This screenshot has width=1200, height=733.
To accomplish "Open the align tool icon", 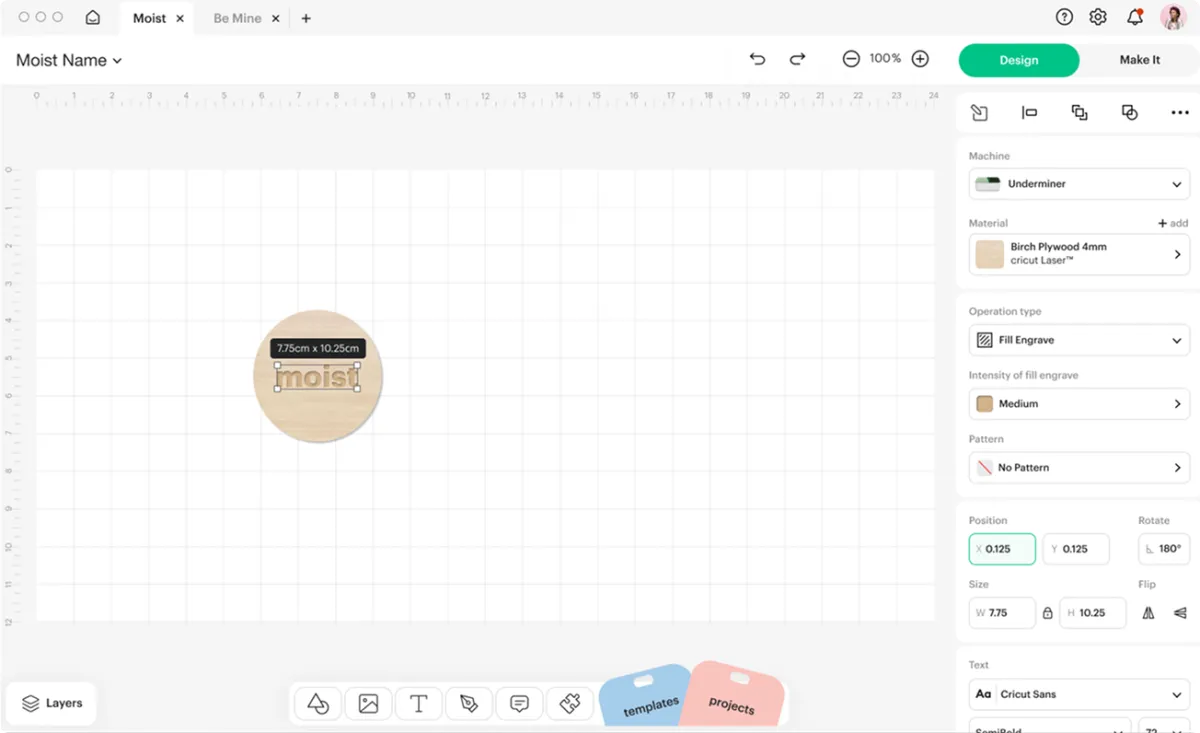I will [1029, 113].
